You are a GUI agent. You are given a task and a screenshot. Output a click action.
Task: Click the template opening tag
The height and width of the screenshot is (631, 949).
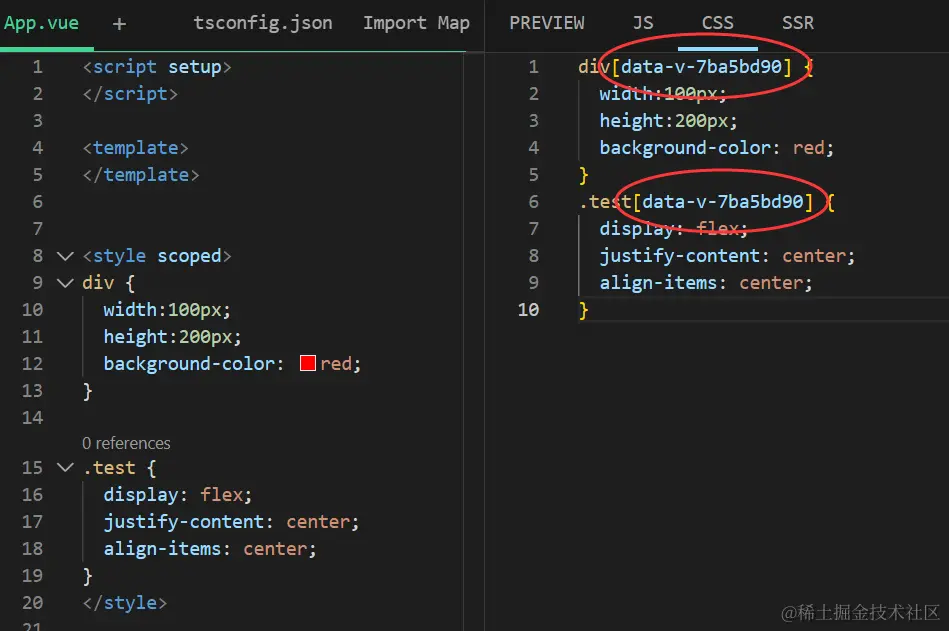click(136, 148)
